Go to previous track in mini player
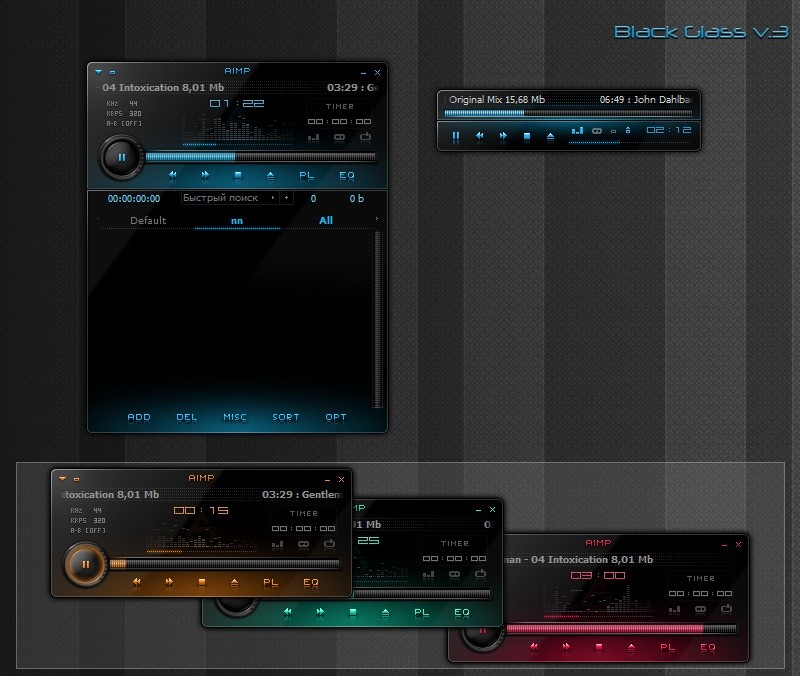The height and width of the screenshot is (676, 800). 479,135
